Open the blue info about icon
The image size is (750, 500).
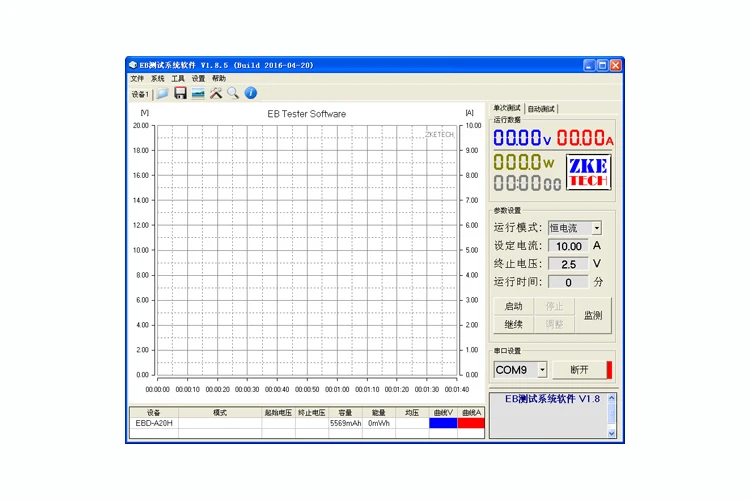(x=251, y=93)
